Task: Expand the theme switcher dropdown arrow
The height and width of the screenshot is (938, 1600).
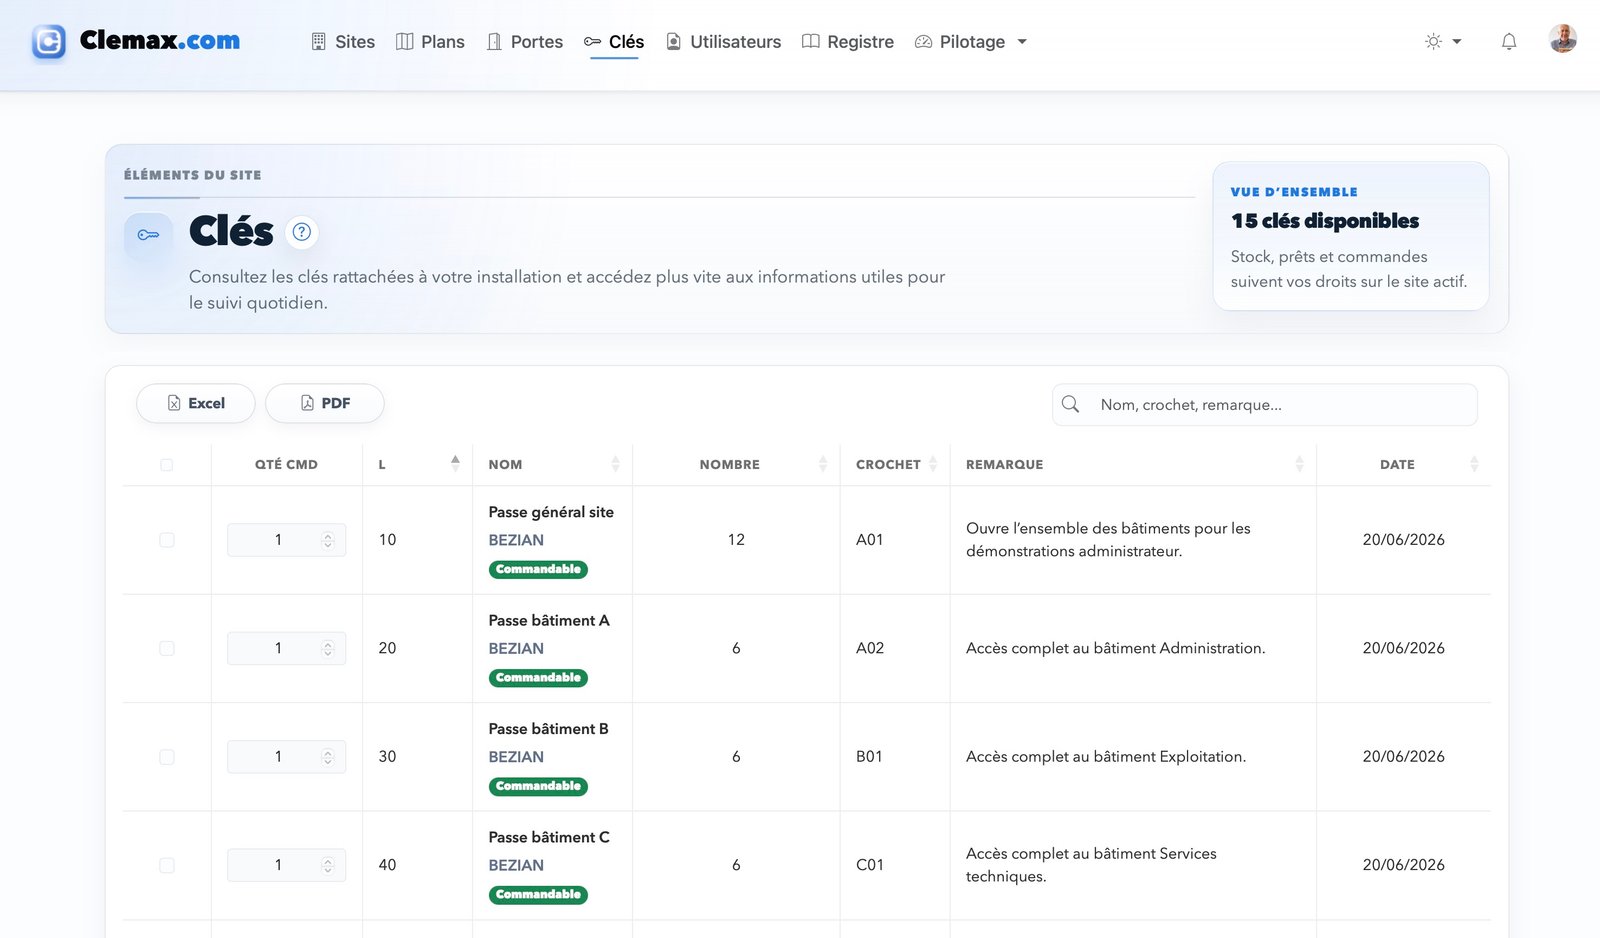Action: tap(1457, 42)
